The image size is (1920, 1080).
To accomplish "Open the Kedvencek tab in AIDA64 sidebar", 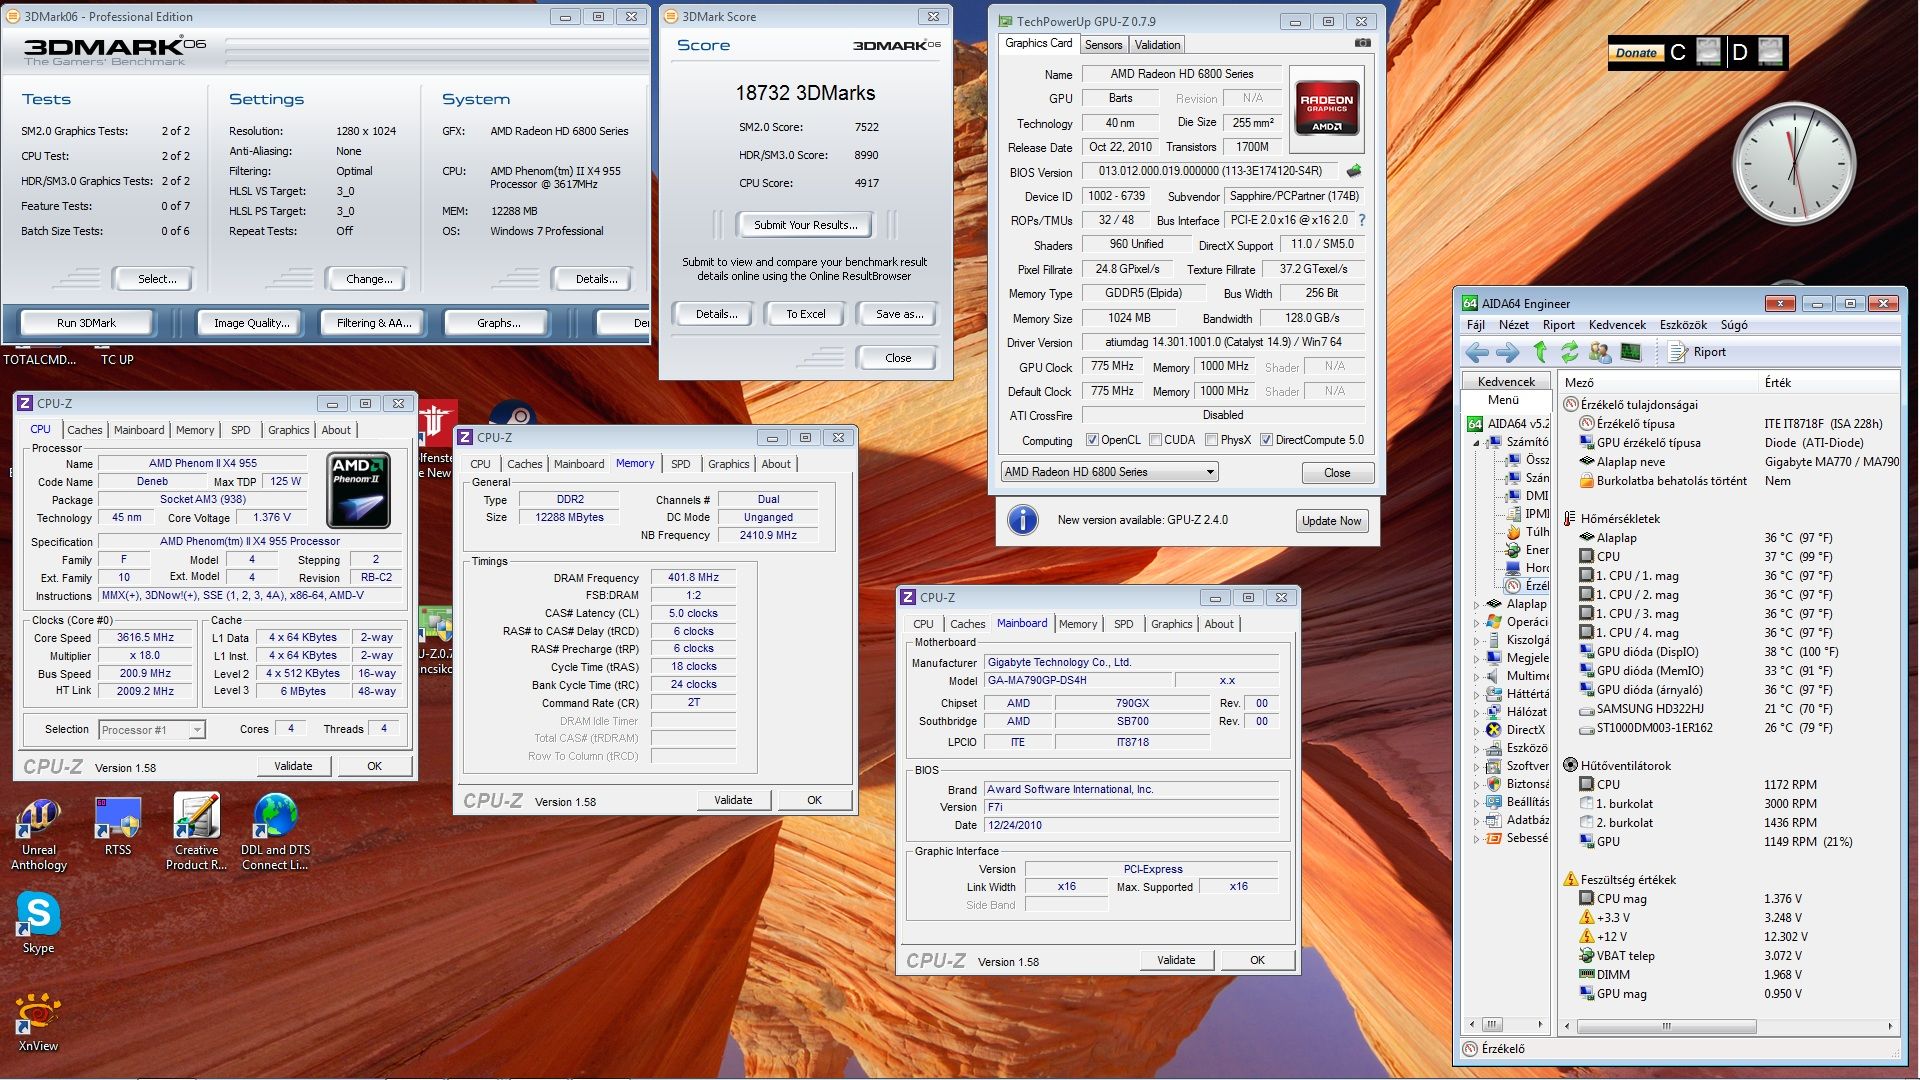I will pos(1506,381).
